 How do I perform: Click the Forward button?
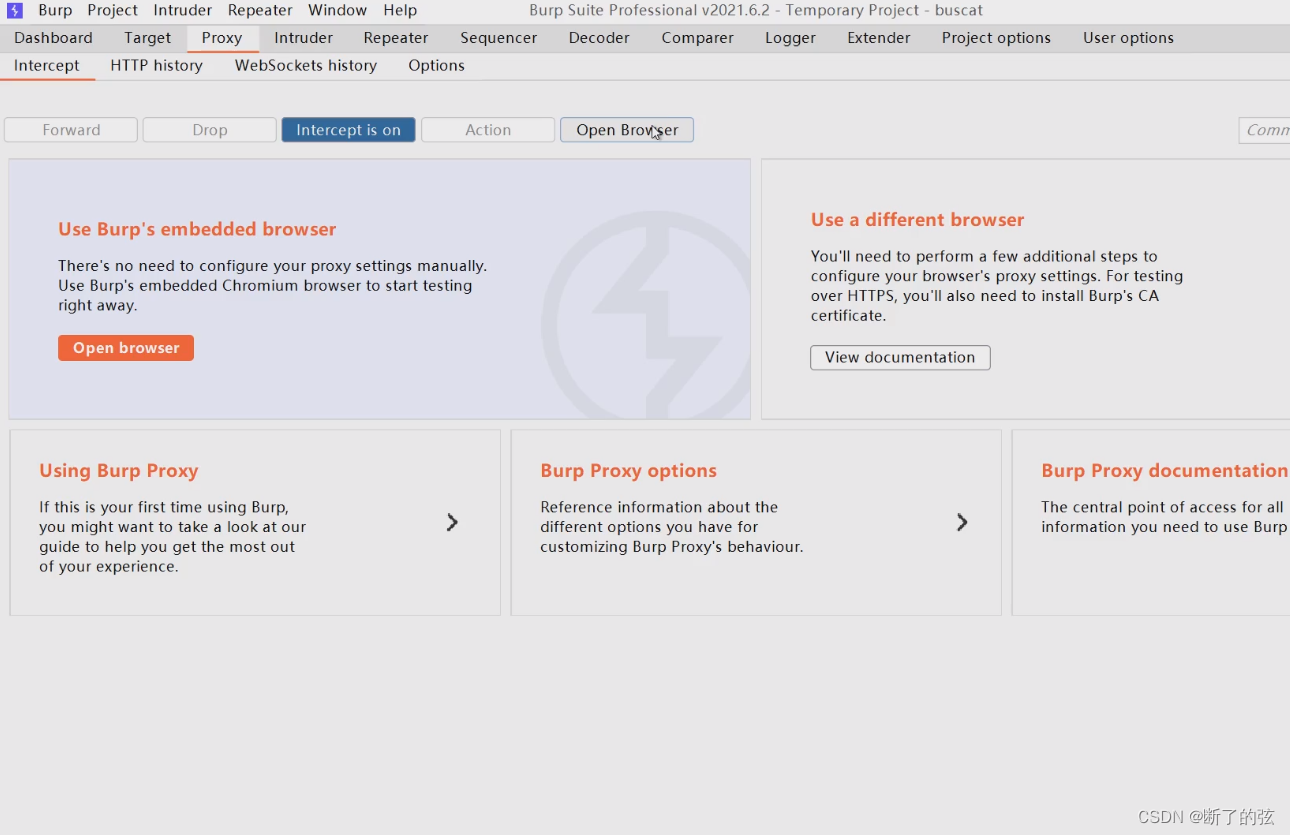coord(71,130)
